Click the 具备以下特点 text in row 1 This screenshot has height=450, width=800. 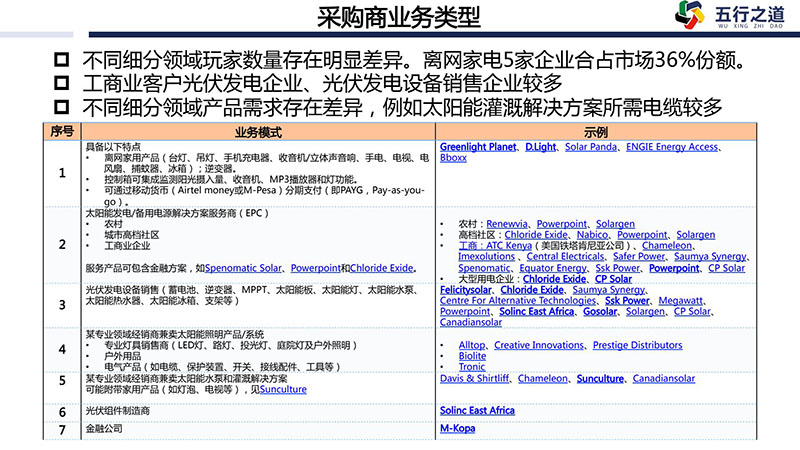tap(113, 147)
